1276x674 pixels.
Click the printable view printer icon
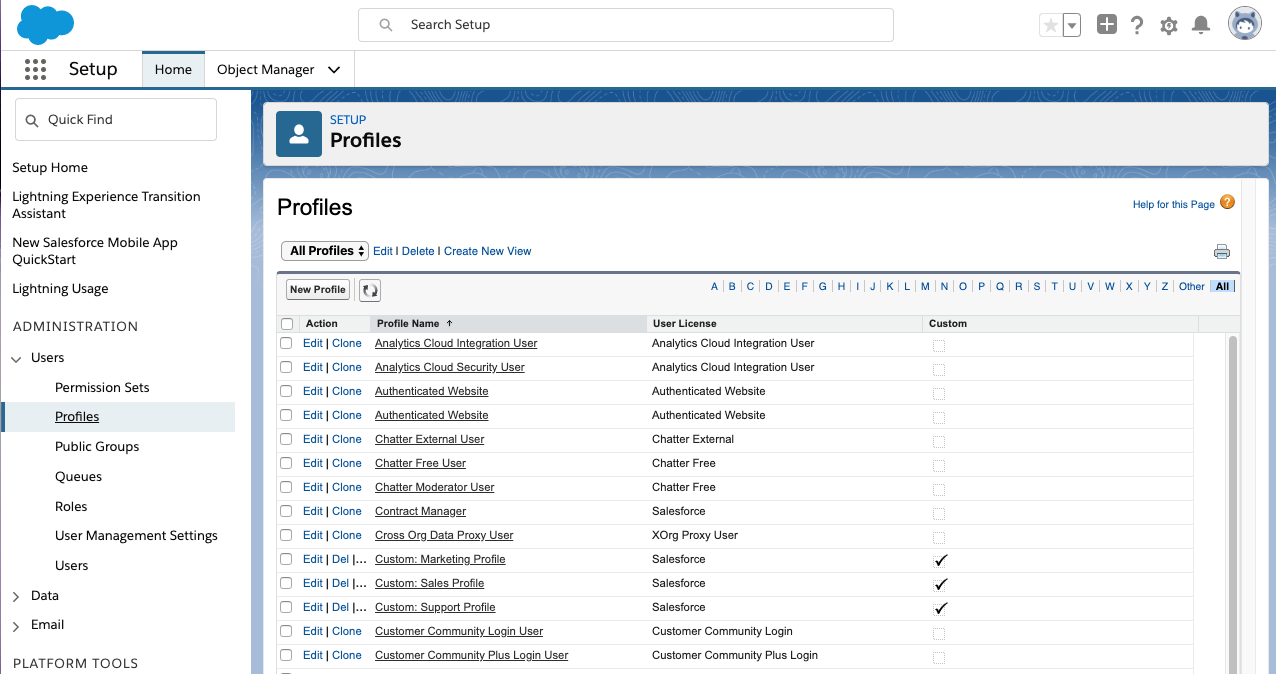(x=1221, y=252)
